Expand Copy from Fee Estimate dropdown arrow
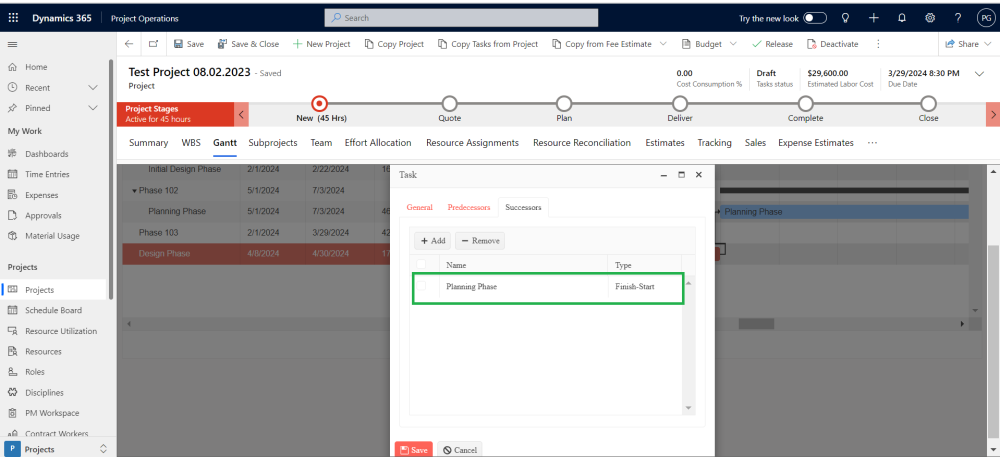This screenshot has width=1000, height=457. point(663,44)
